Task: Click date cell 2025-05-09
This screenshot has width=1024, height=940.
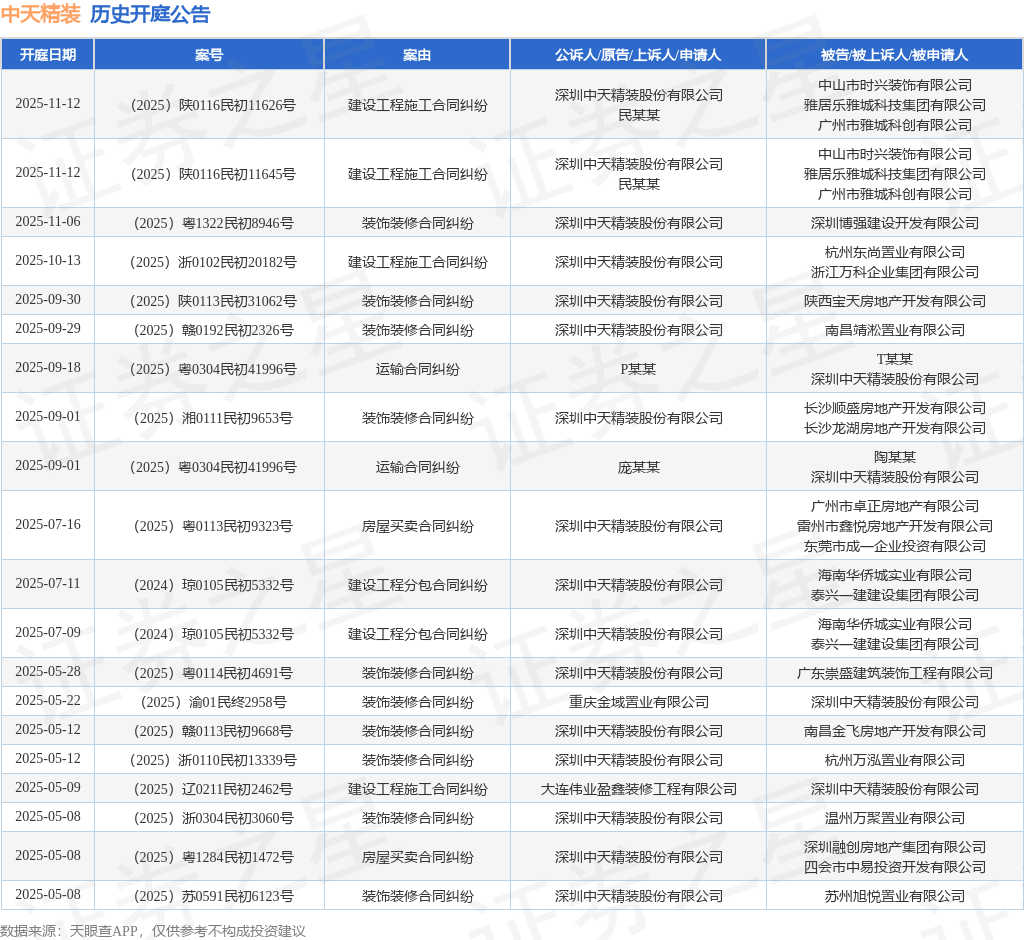Action: click(x=48, y=787)
